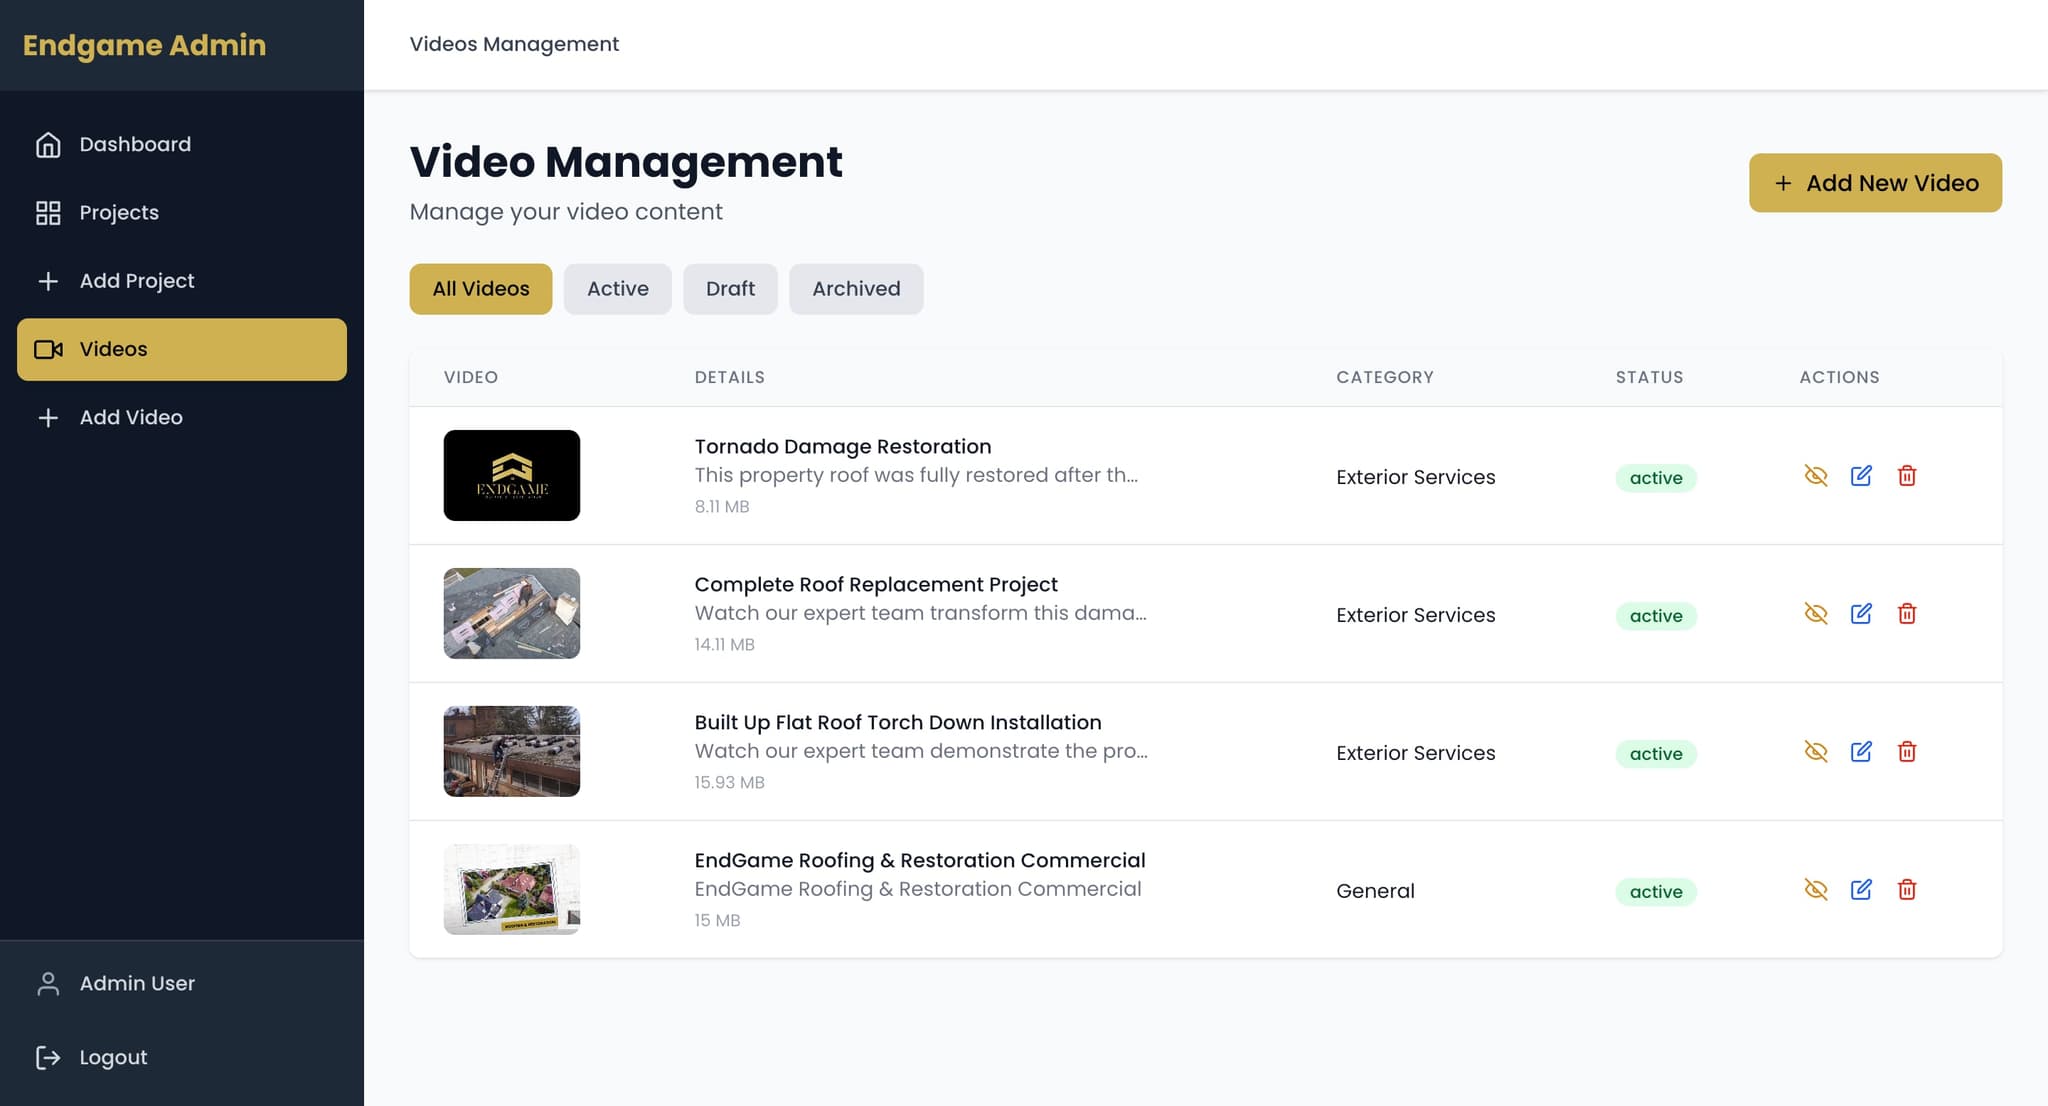Click the Add New Video button
This screenshot has width=2048, height=1106.
1875,183
